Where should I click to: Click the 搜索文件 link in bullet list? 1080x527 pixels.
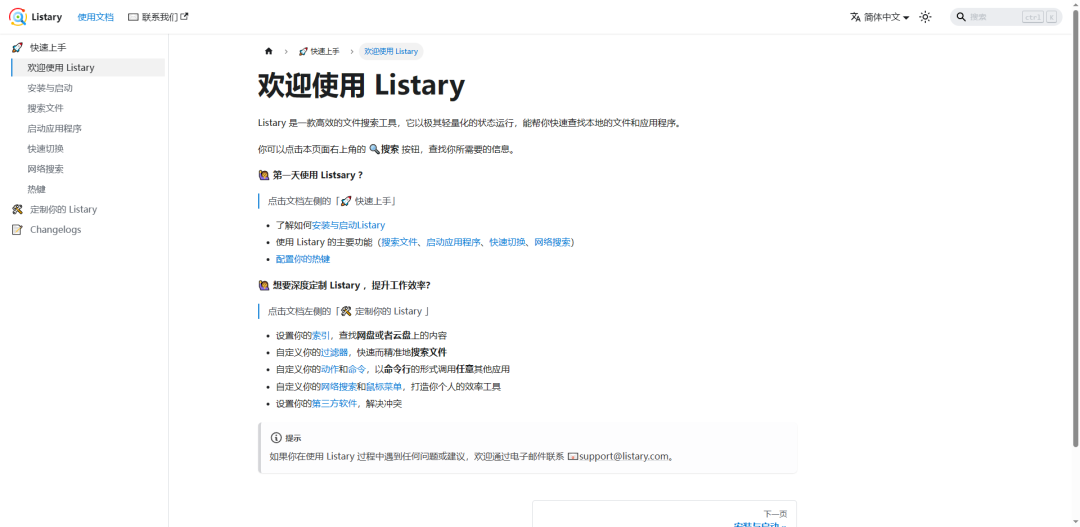[x=399, y=242]
